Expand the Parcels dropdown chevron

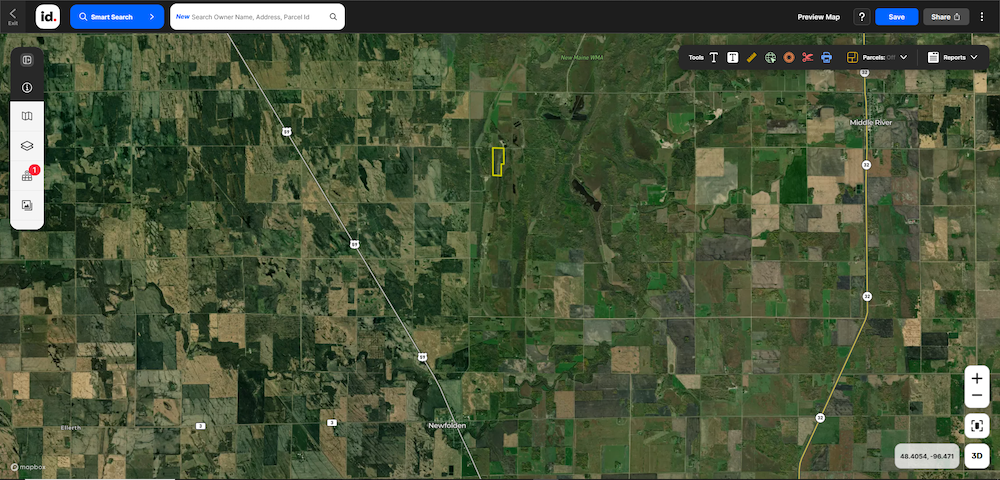tap(904, 58)
